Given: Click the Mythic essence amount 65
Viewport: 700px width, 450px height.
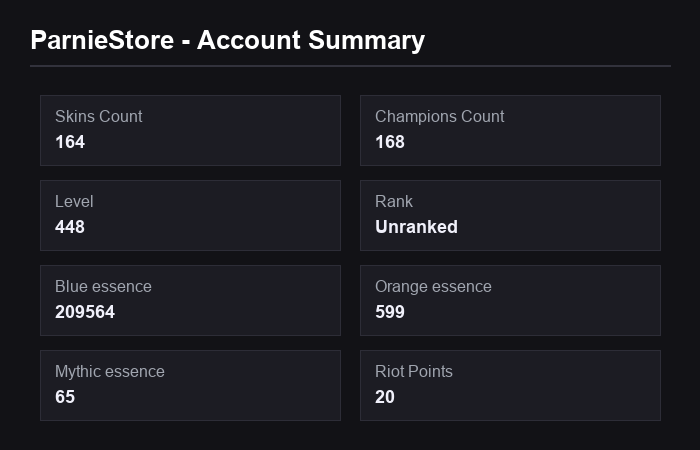Looking at the screenshot, I should click(x=65, y=397).
